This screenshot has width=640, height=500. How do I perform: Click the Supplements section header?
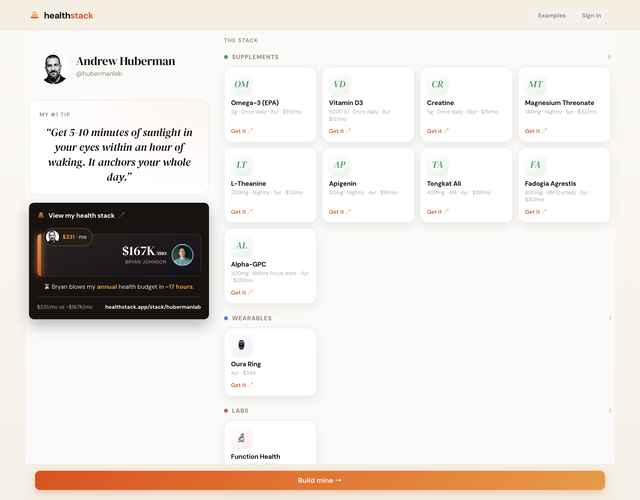[255, 57]
